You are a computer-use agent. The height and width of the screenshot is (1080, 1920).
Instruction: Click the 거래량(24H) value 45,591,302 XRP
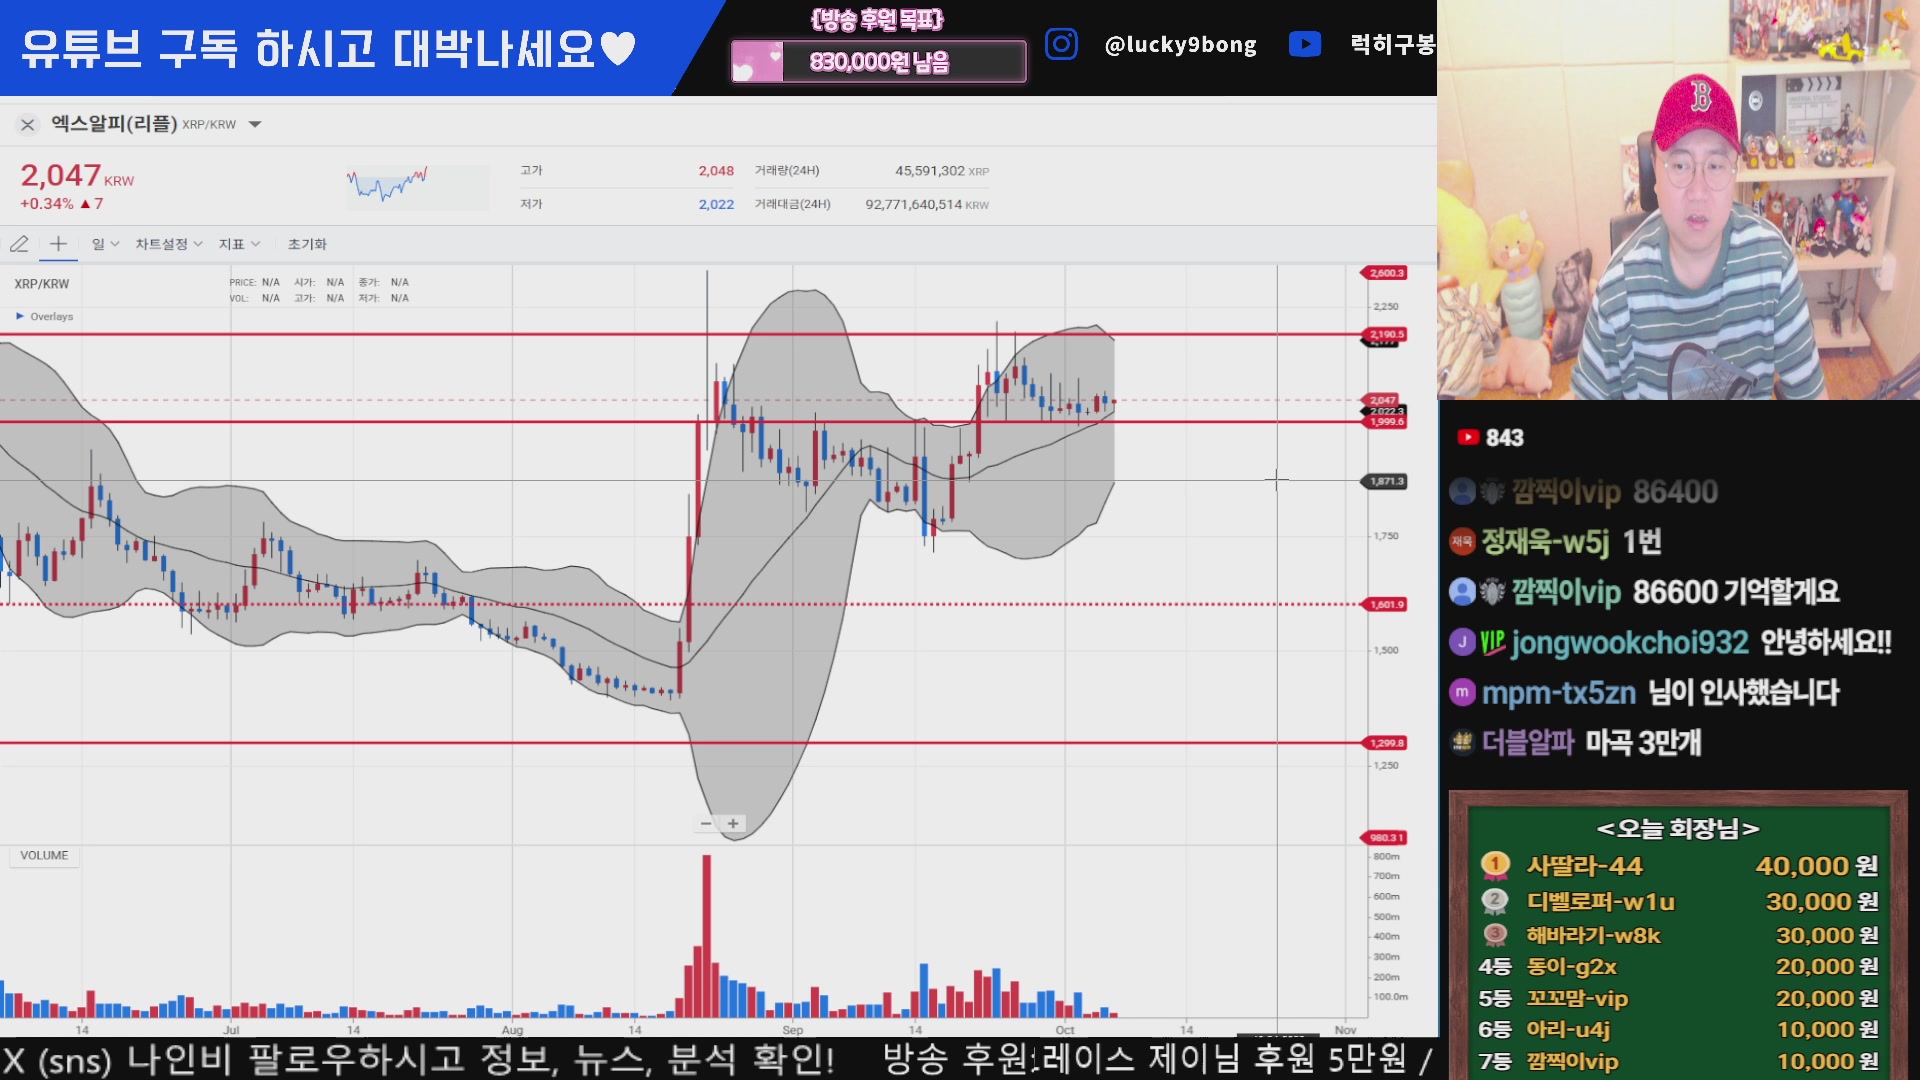(941, 171)
